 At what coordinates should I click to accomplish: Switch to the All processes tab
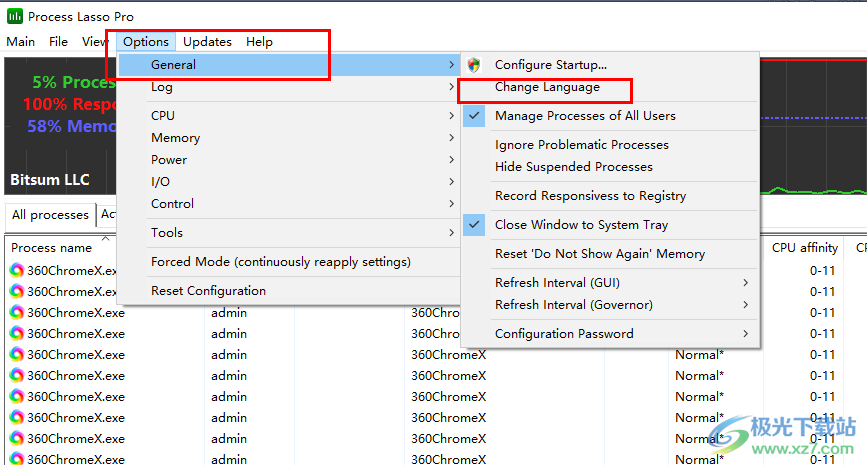point(50,215)
